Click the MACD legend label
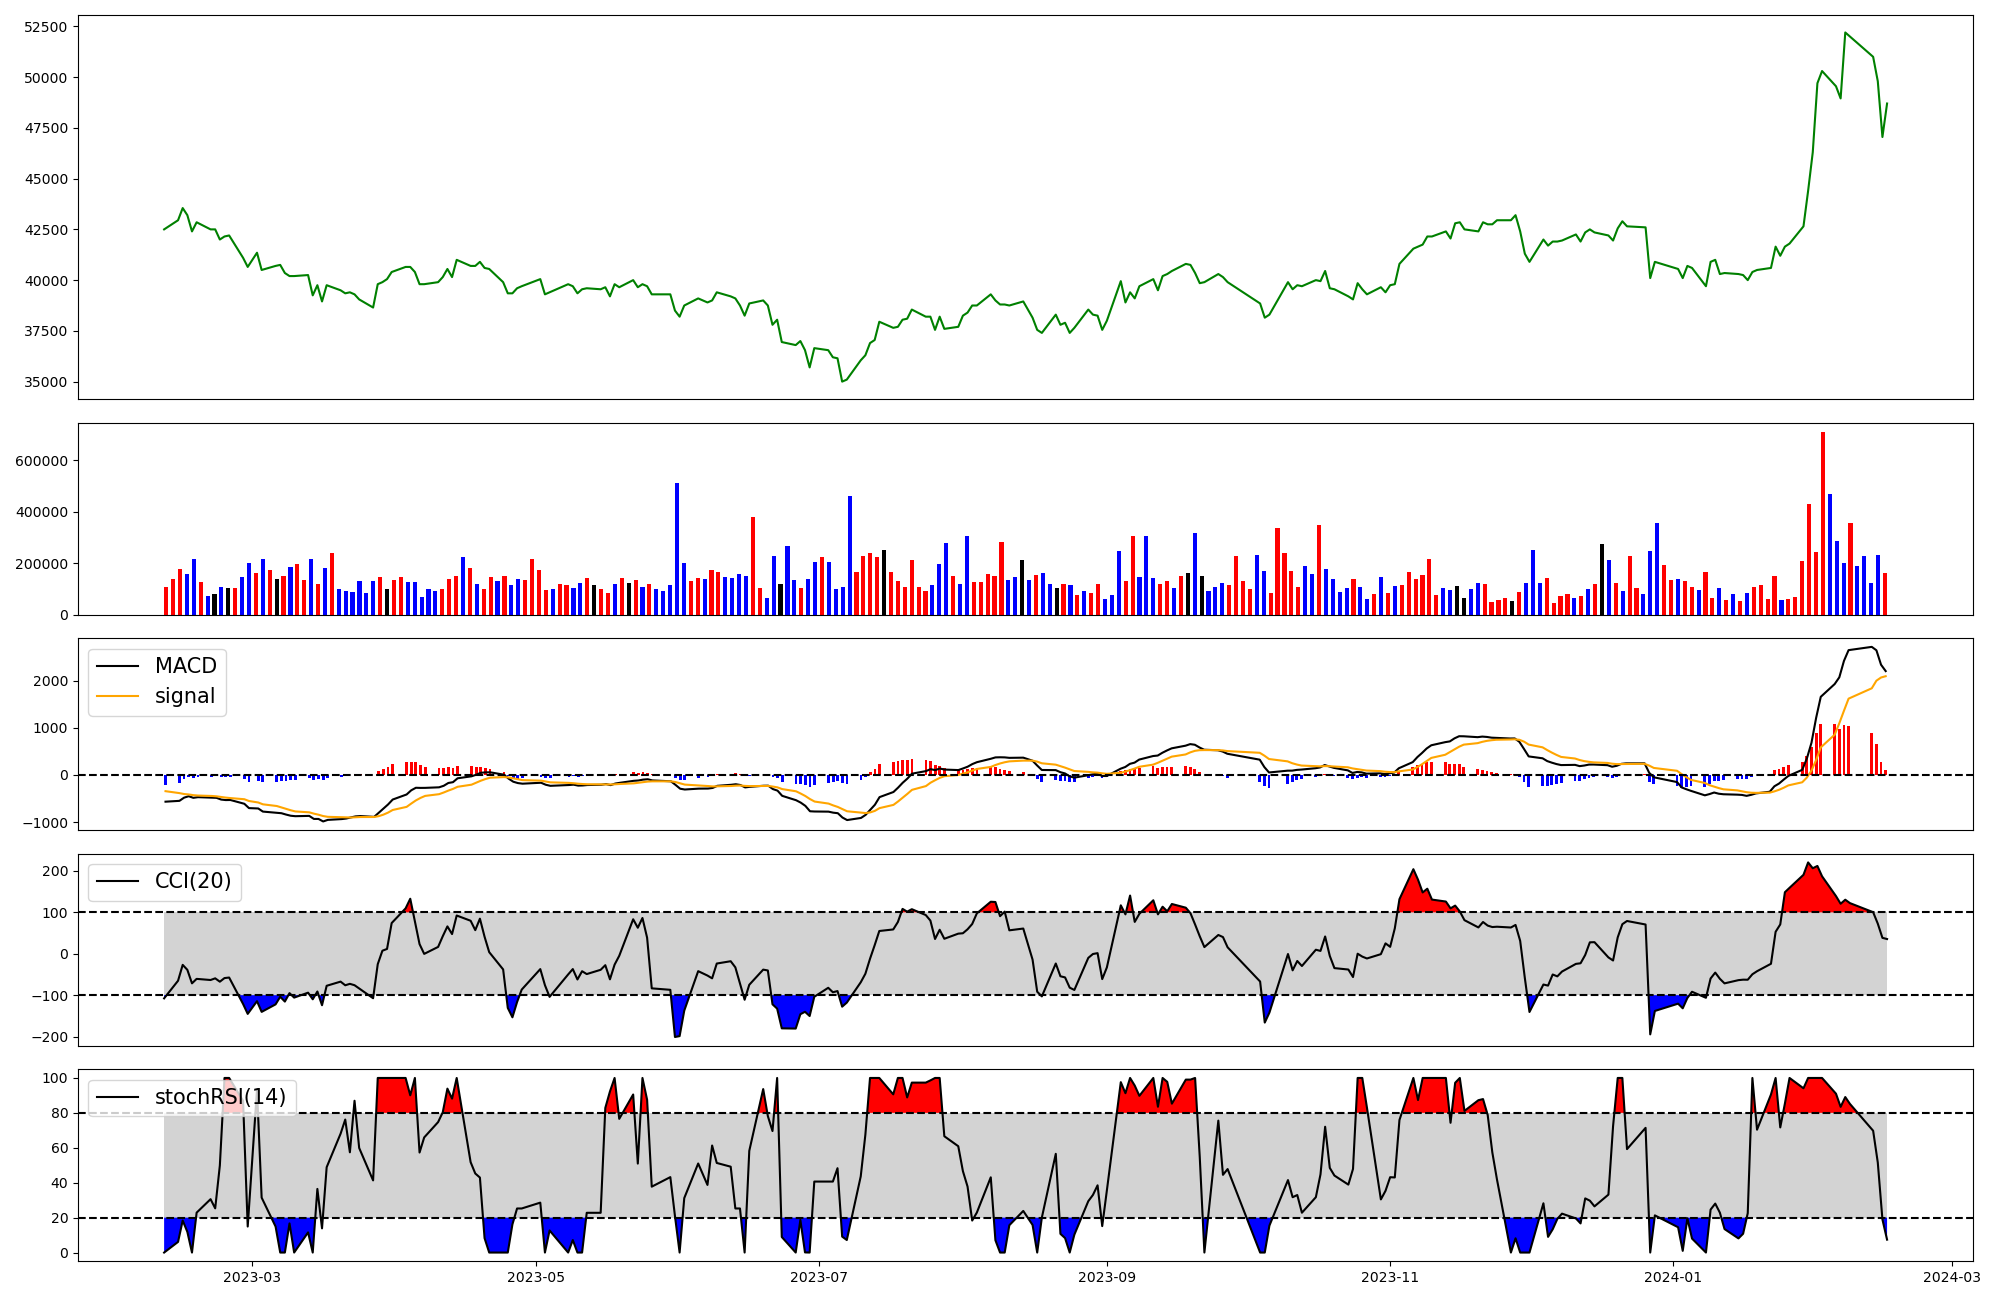This screenshot has width=2000, height=1300. 185,666
